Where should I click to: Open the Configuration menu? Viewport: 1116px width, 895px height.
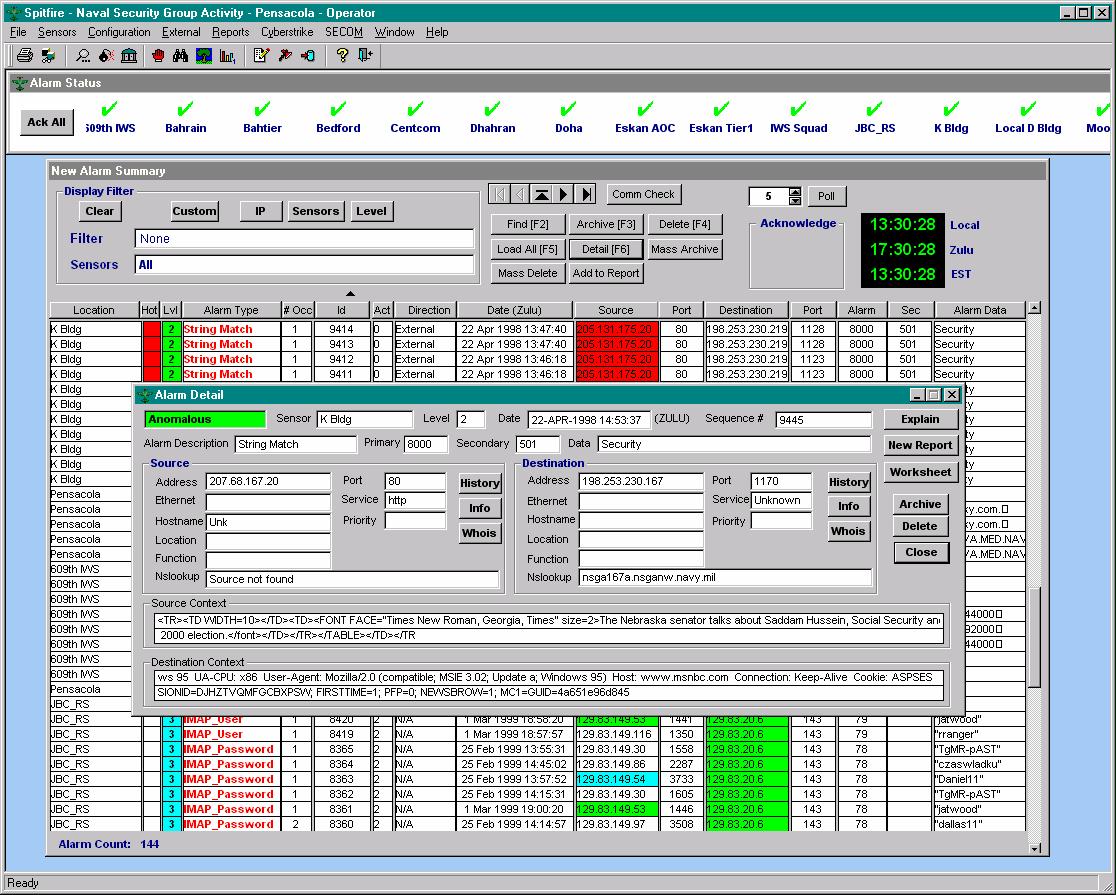pyautogui.click(x=119, y=32)
